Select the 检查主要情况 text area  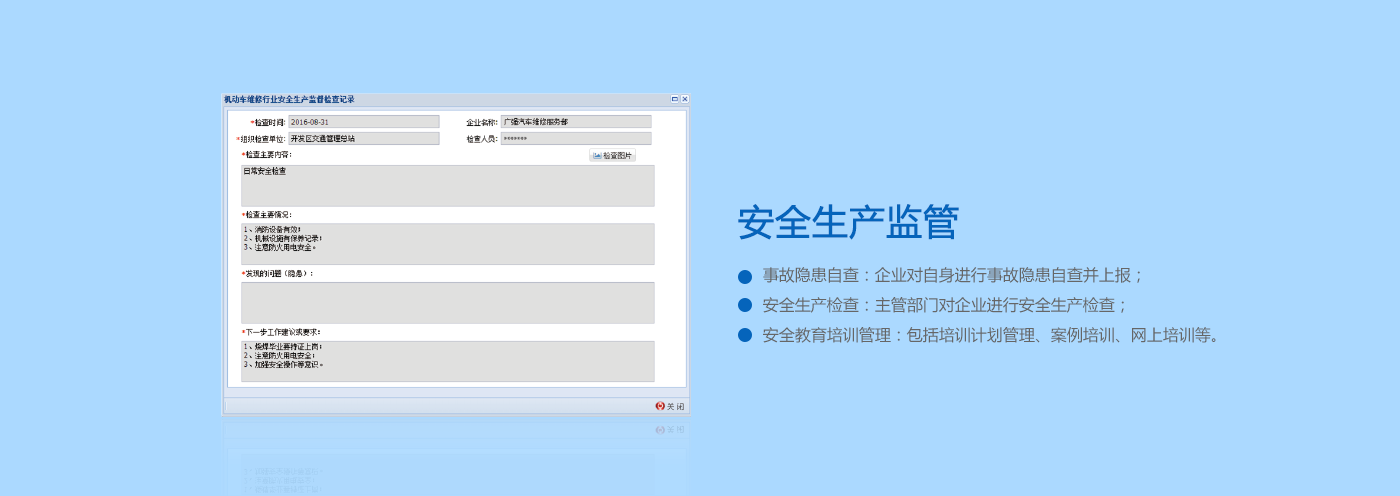pos(447,244)
